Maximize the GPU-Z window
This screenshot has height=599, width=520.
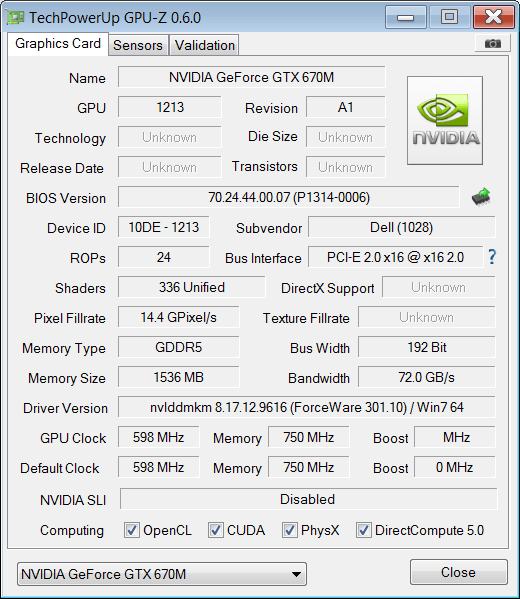point(449,17)
